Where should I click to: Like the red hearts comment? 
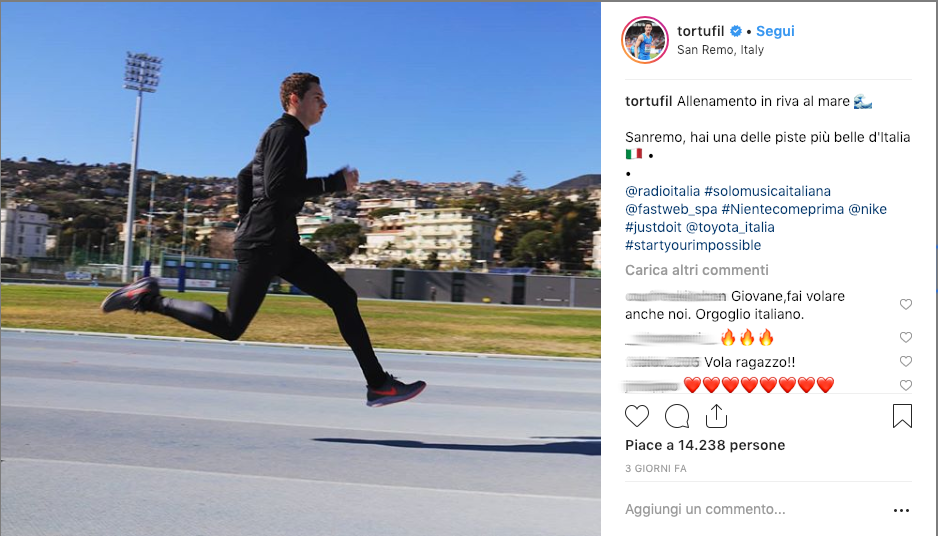[x=906, y=385]
